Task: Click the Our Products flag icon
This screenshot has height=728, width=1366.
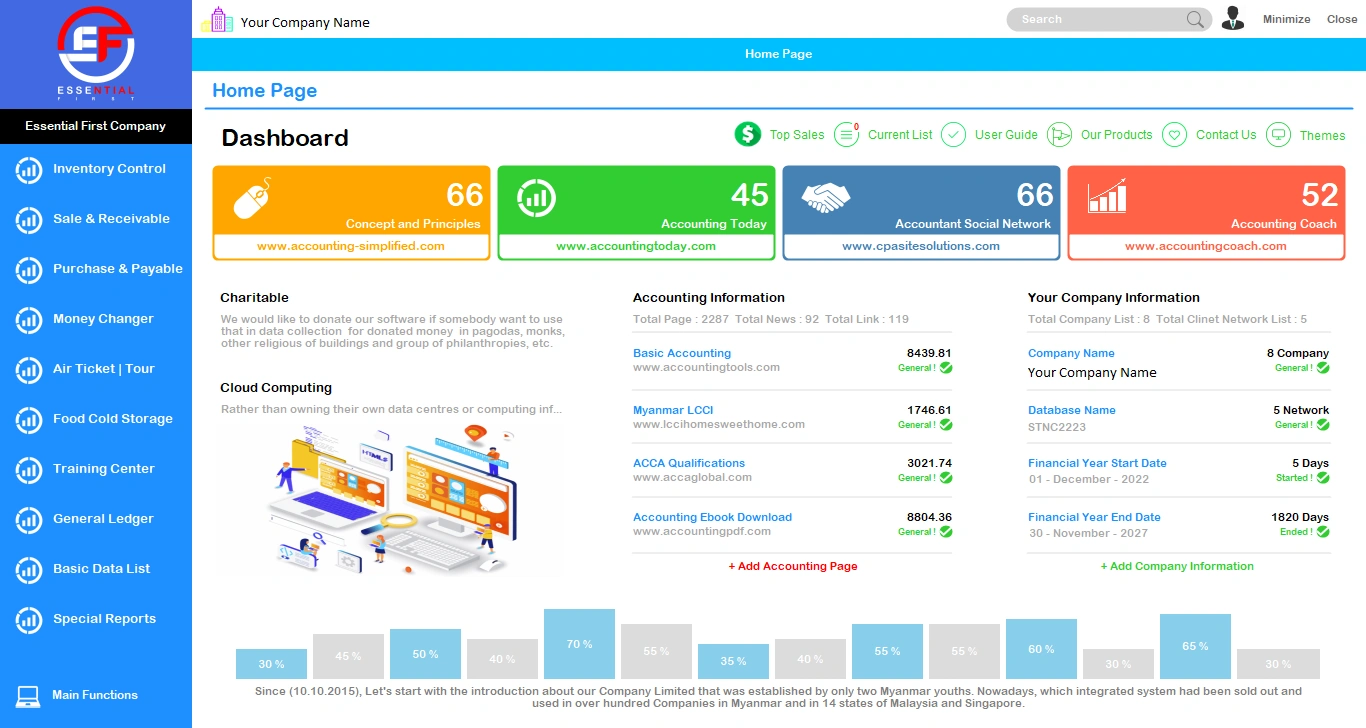Action: coord(1059,134)
